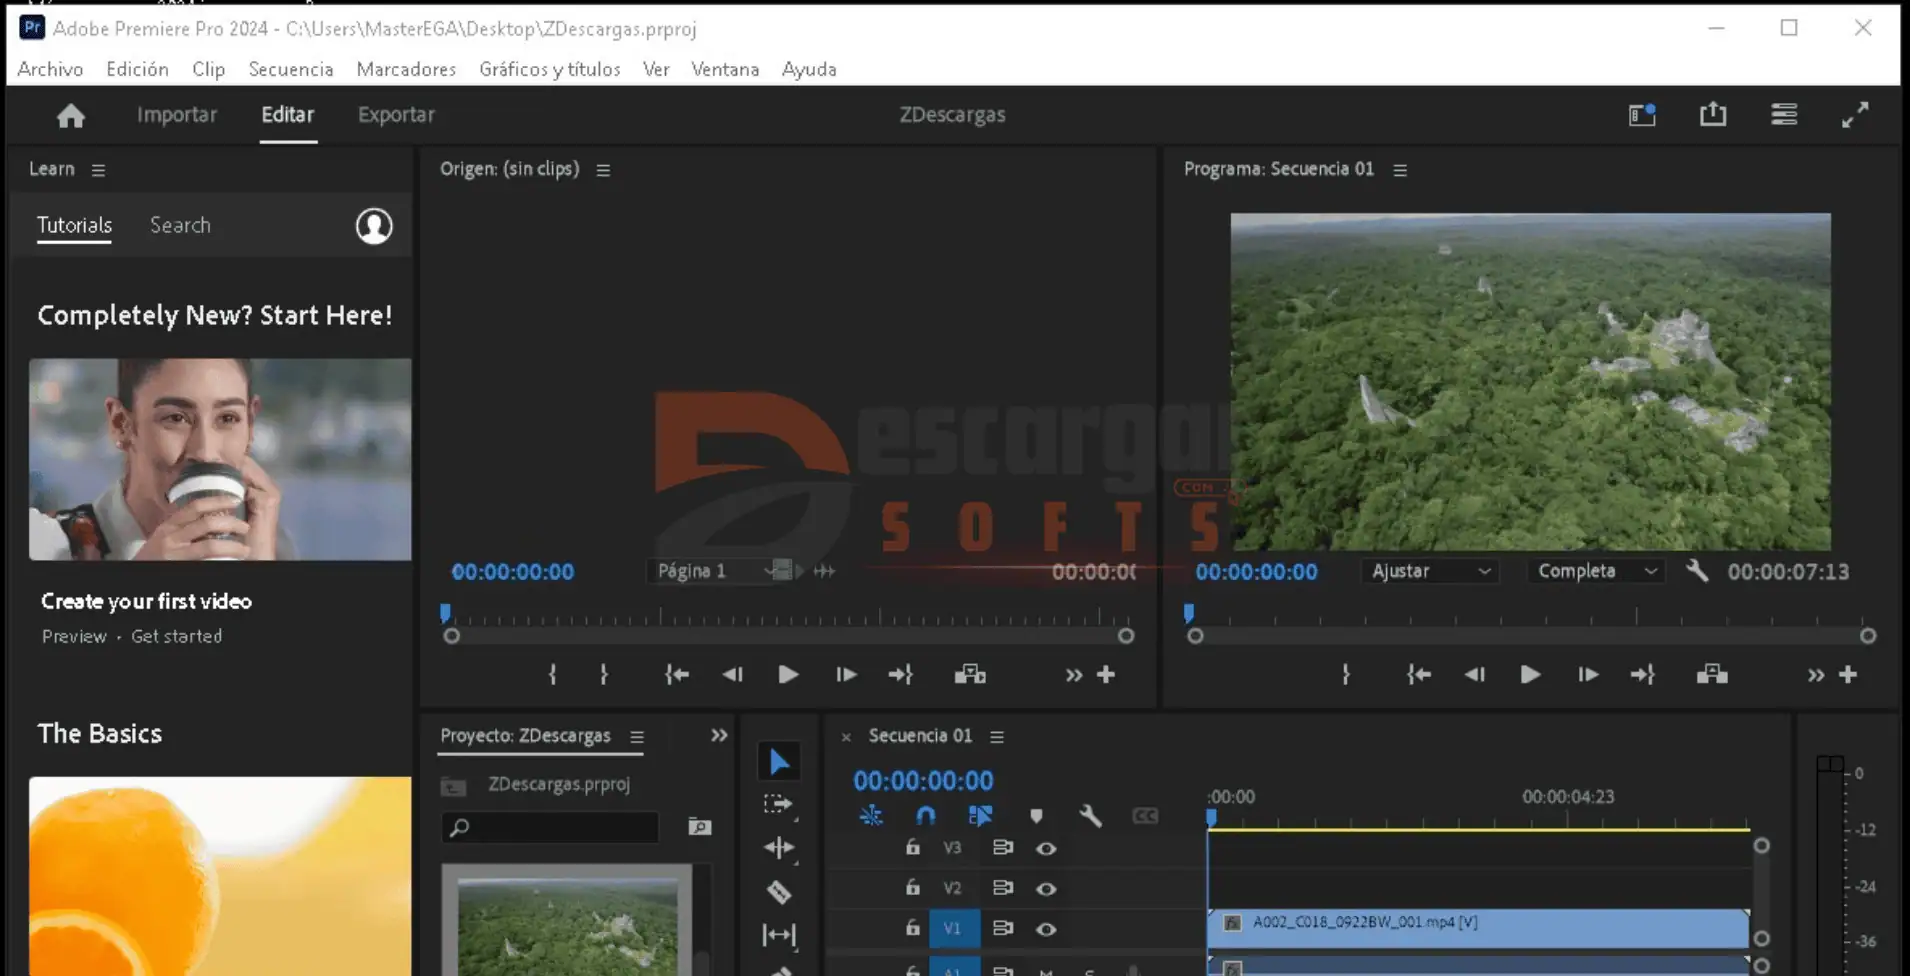Toggle sync lock on V2 track
1911x976 pixels.
tap(1002, 887)
